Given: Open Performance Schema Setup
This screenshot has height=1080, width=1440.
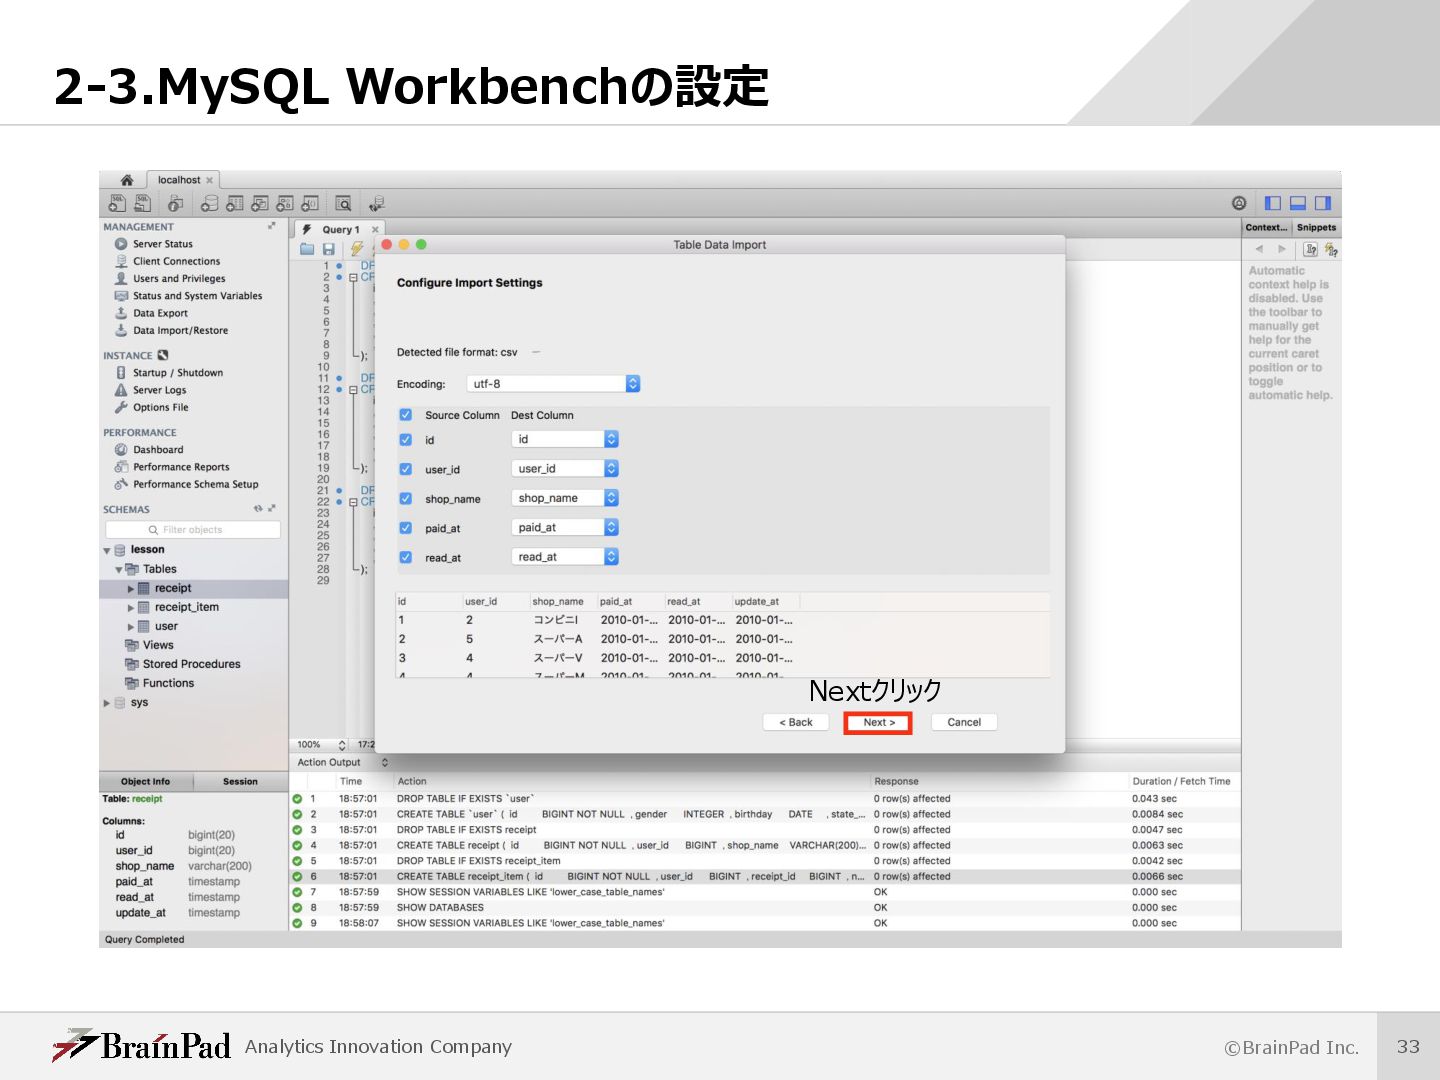Looking at the screenshot, I should [196, 484].
